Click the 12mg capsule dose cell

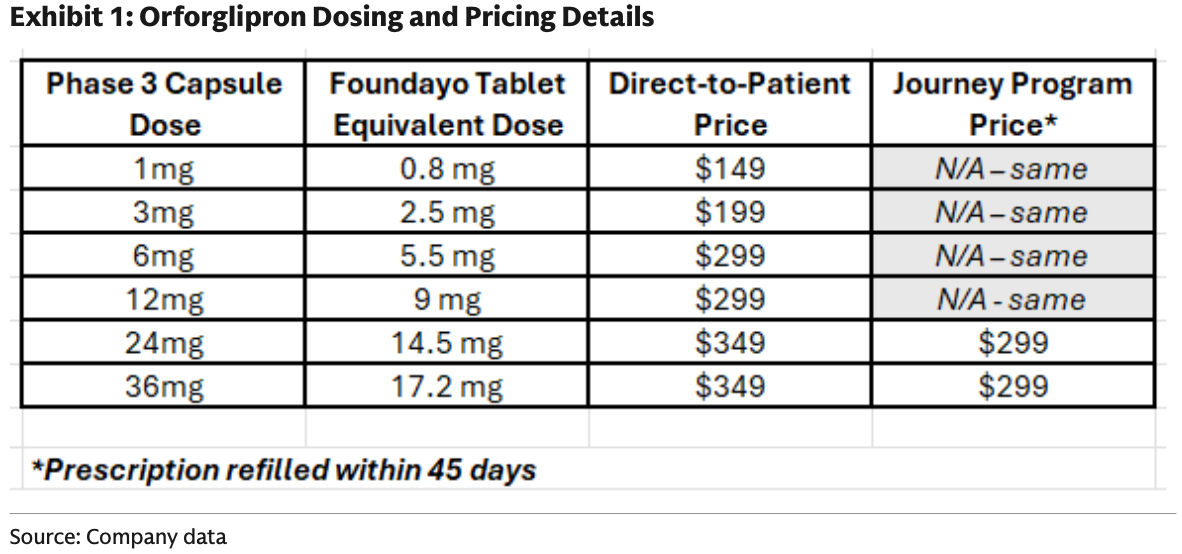point(164,299)
